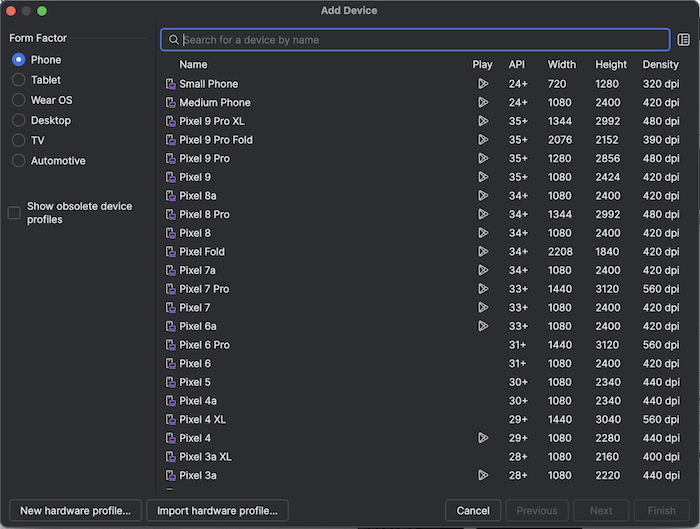This screenshot has width=700, height=529.
Task: Sort the list by API column header
Action: [517, 65]
